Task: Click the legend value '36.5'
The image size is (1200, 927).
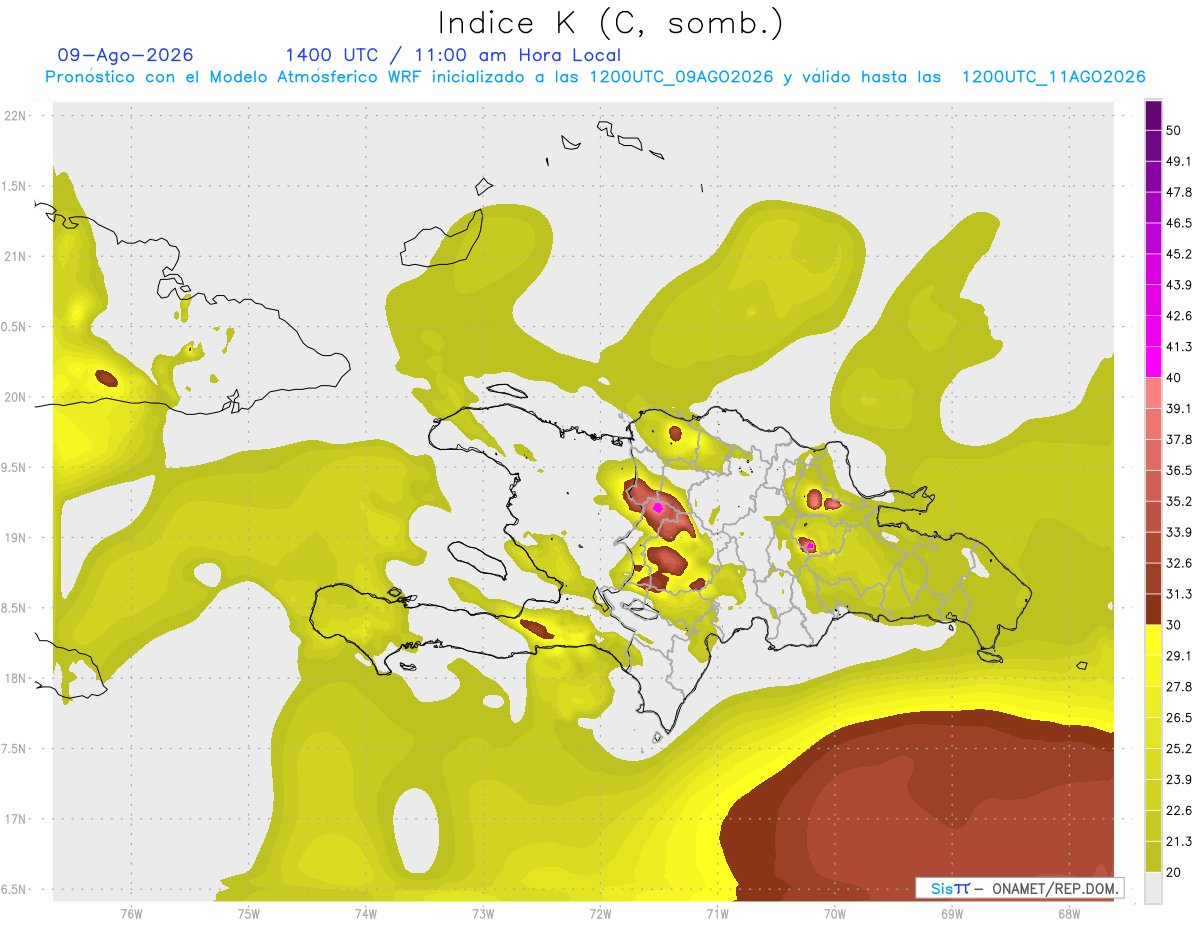Action: pyautogui.click(x=1179, y=470)
